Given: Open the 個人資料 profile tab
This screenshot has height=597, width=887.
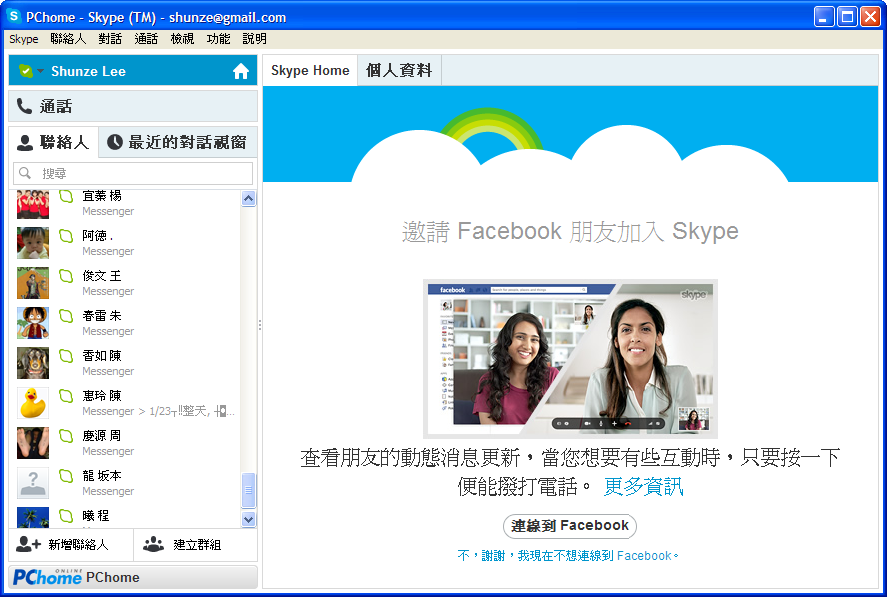Looking at the screenshot, I should [399, 71].
